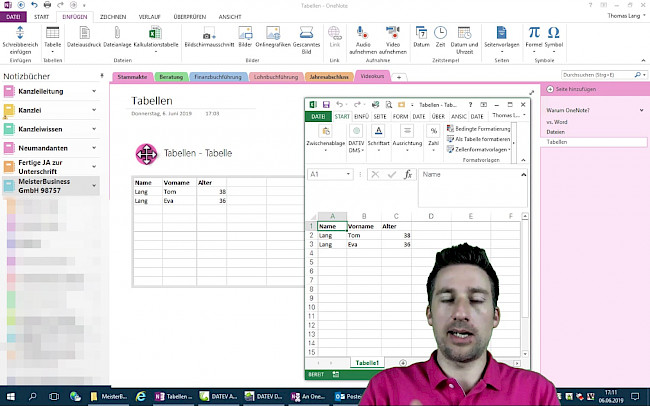Click Schreibbereich einfügen icon

22,38
